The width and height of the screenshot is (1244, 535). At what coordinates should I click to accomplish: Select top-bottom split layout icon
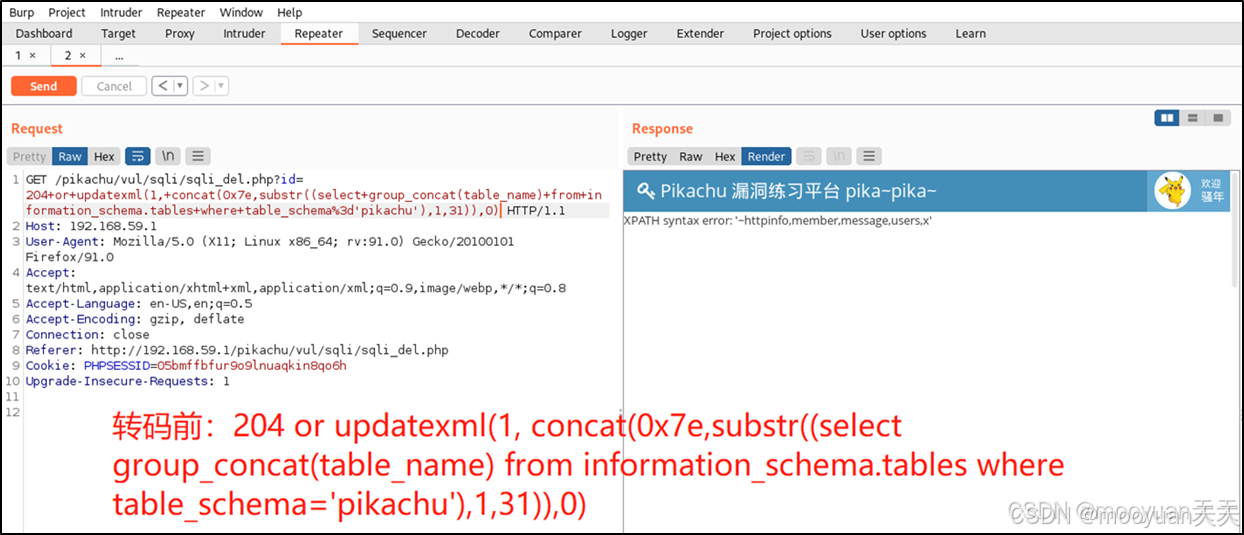point(1192,118)
